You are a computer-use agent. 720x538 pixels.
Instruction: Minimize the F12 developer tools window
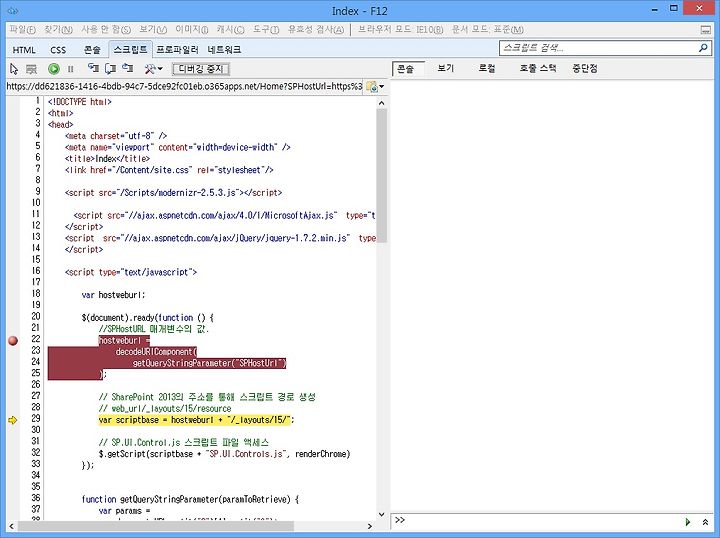[655, 9]
